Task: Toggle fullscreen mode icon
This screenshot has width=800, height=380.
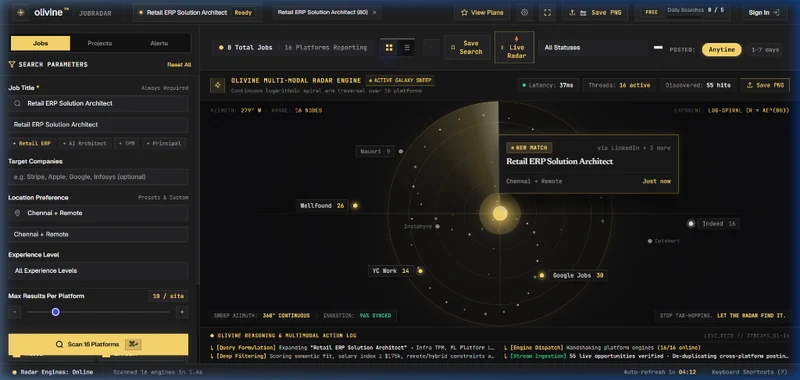Action: pyautogui.click(x=547, y=13)
